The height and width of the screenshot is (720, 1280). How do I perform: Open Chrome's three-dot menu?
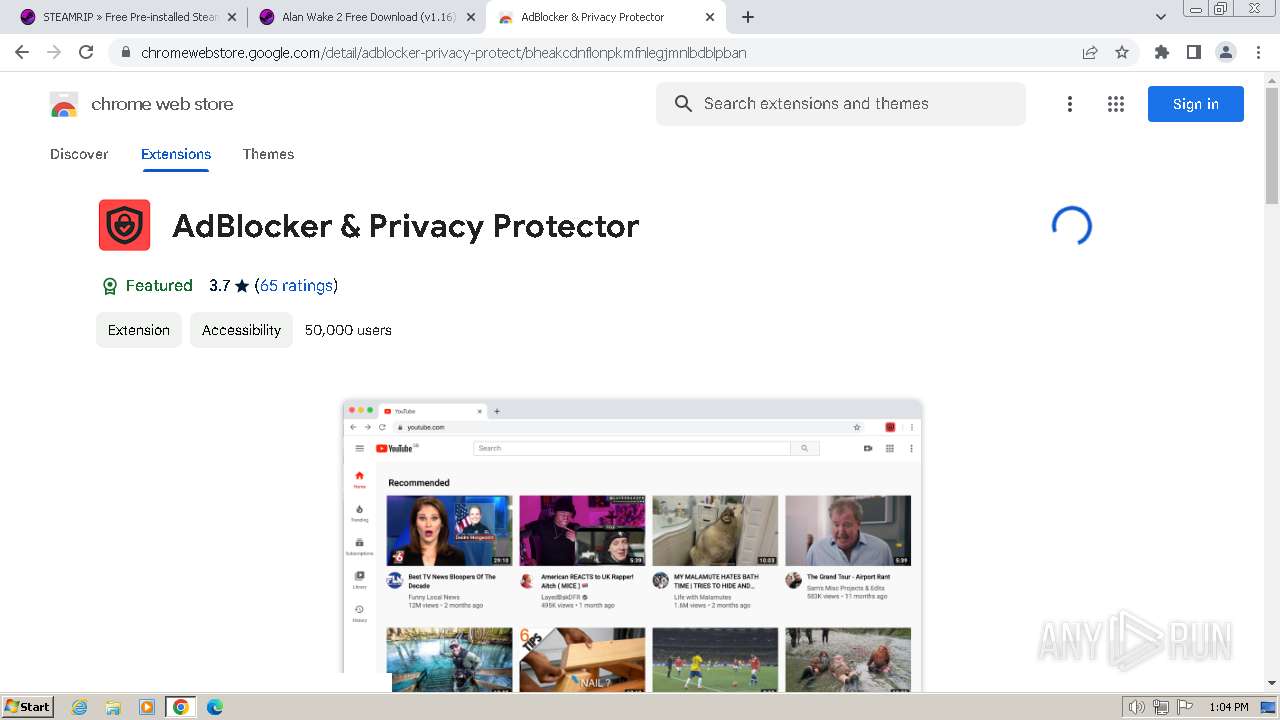click(1258, 52)
